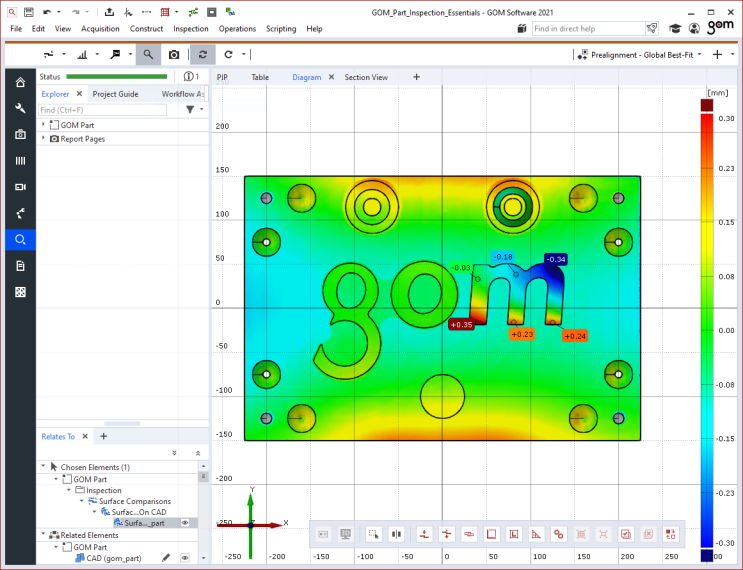
Task: Open the Scripting menu
Action: [x=281, y=28]
